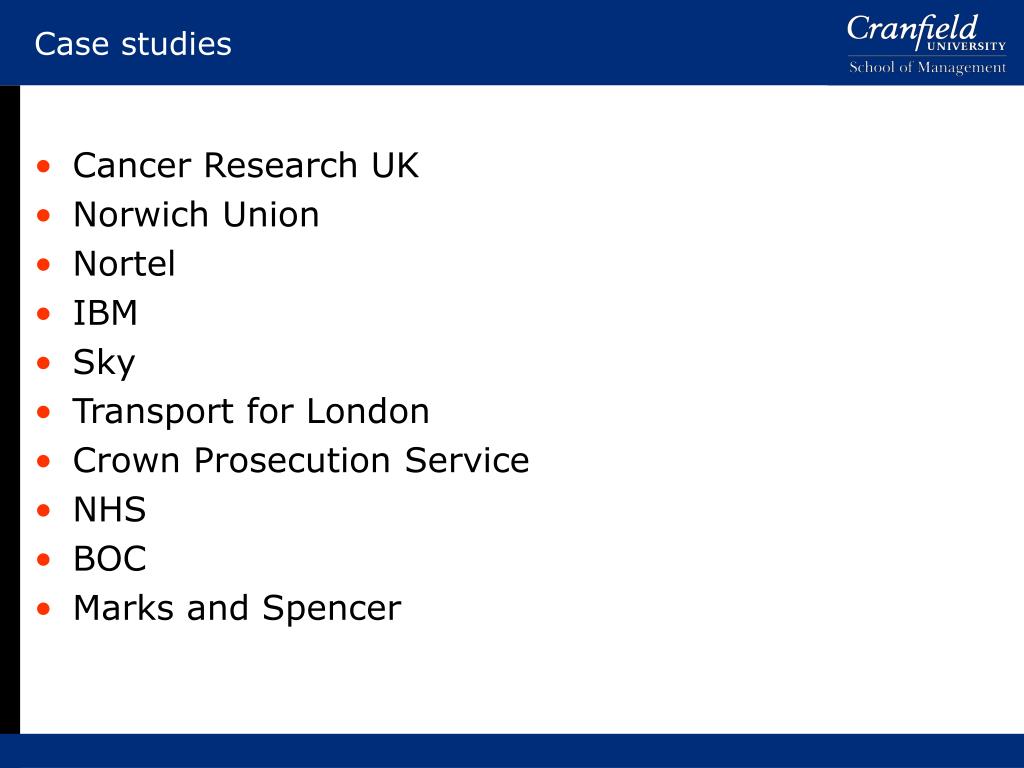Select the 'Marks and Spencer' entry
The height and width of the screenshot is (768, 1024).
[x=237, y=609]
